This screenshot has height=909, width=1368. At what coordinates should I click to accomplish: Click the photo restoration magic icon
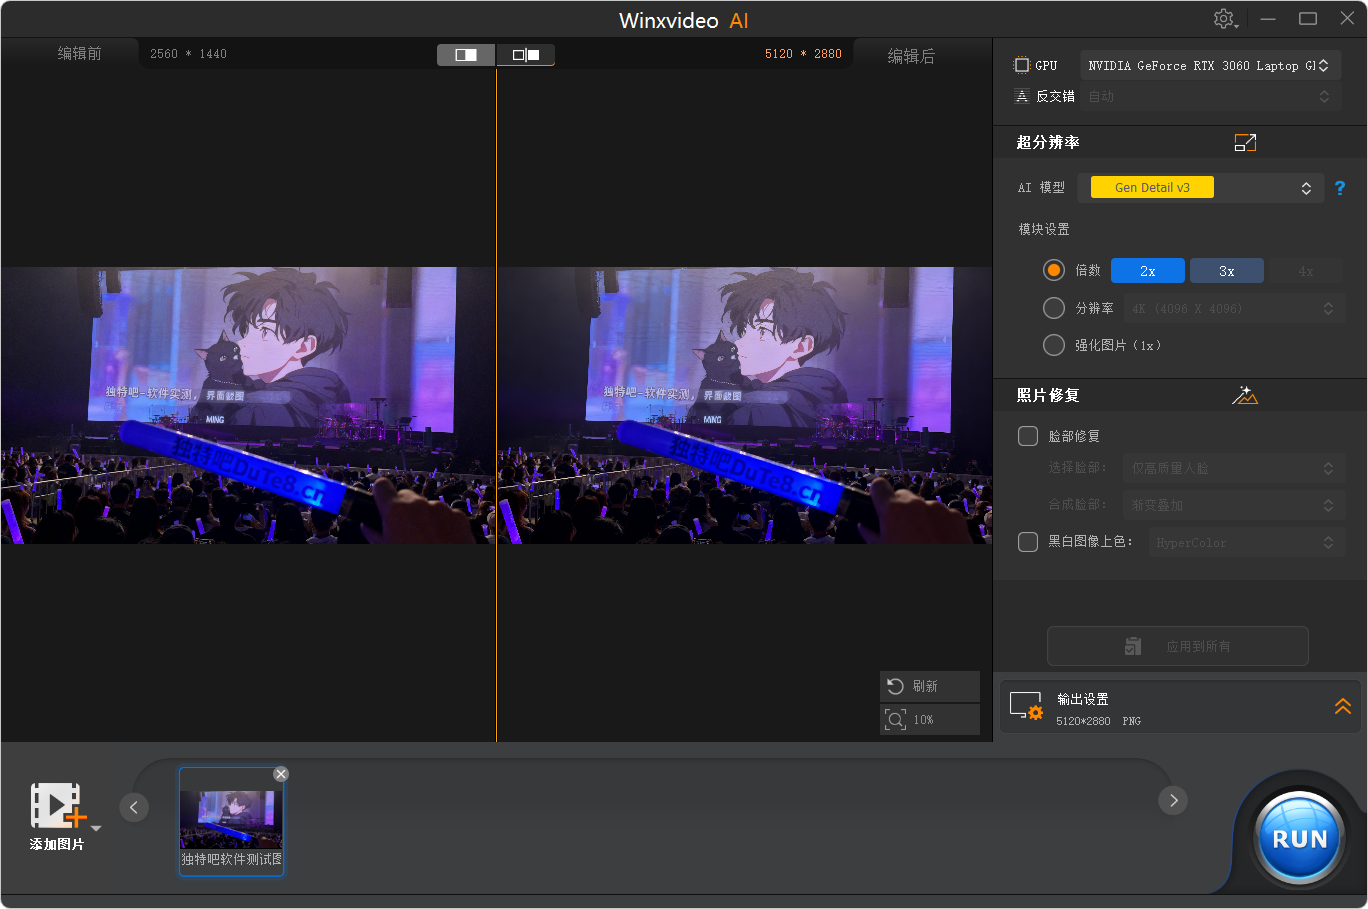coord(1245,396)
